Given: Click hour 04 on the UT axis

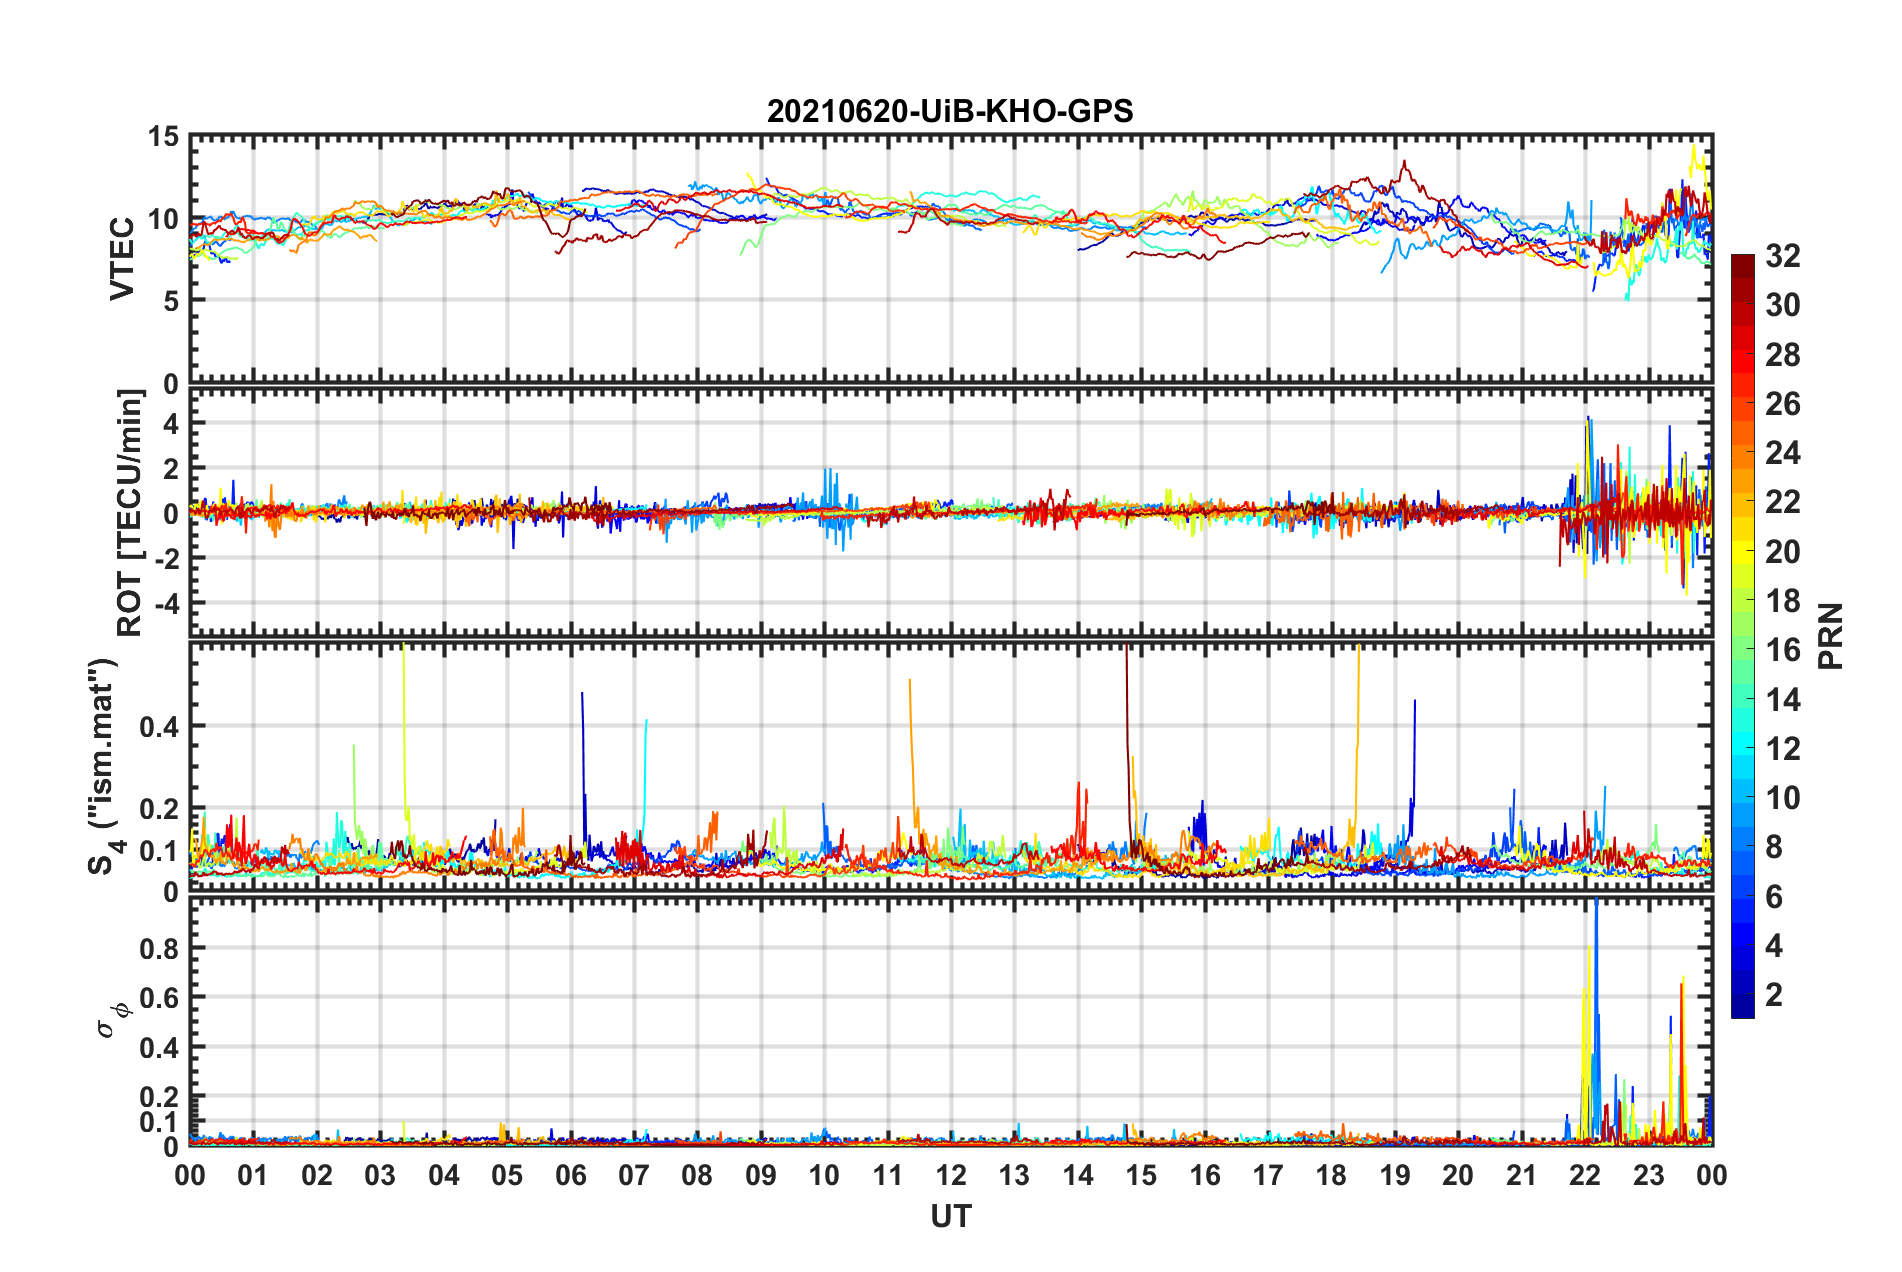Looking at the screenshot, I should coord(444,1175).
